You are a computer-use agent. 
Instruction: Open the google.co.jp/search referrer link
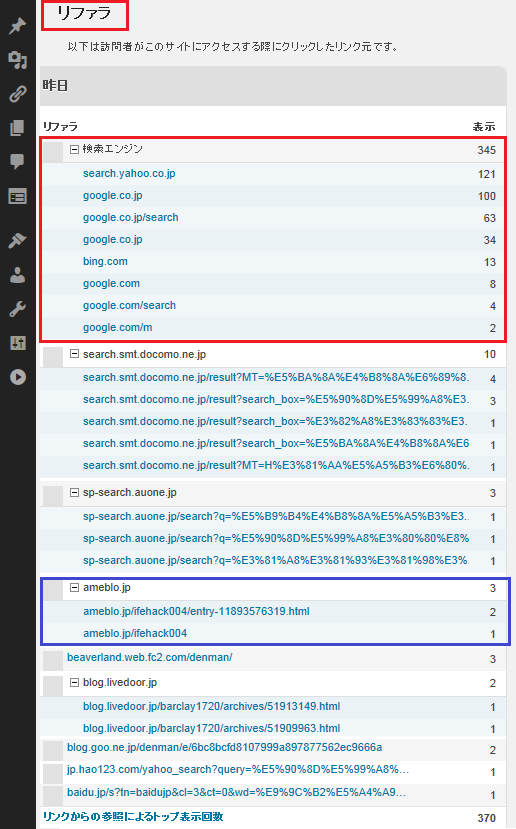(131, 217)
